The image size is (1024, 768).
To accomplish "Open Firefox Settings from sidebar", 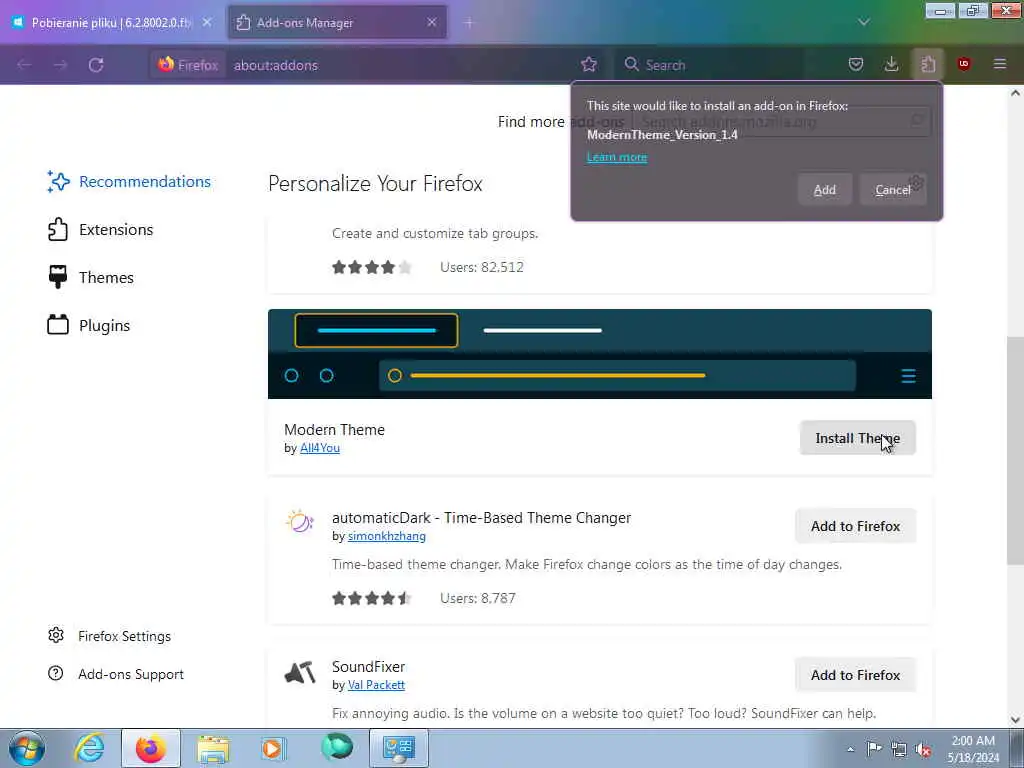I will coord(109,636).
